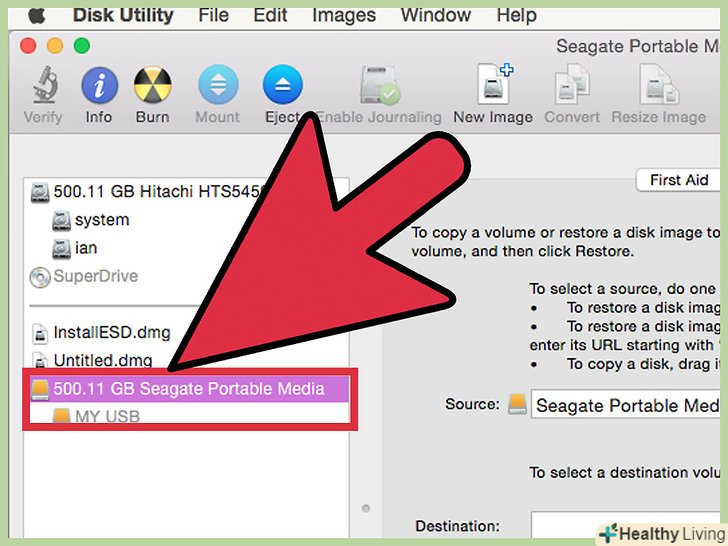Select the SuperDrive entry
Screen dimensions: 728x546
186,277
